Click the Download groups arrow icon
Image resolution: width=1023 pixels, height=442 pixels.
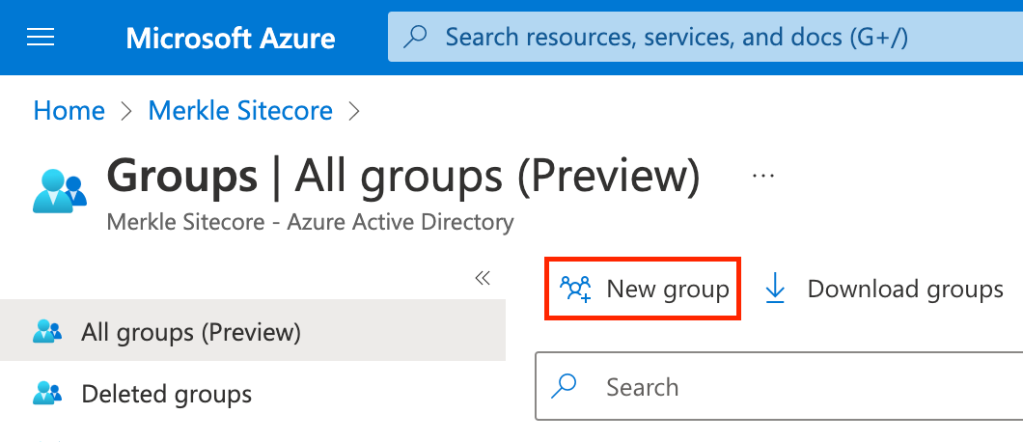(774, 289)
